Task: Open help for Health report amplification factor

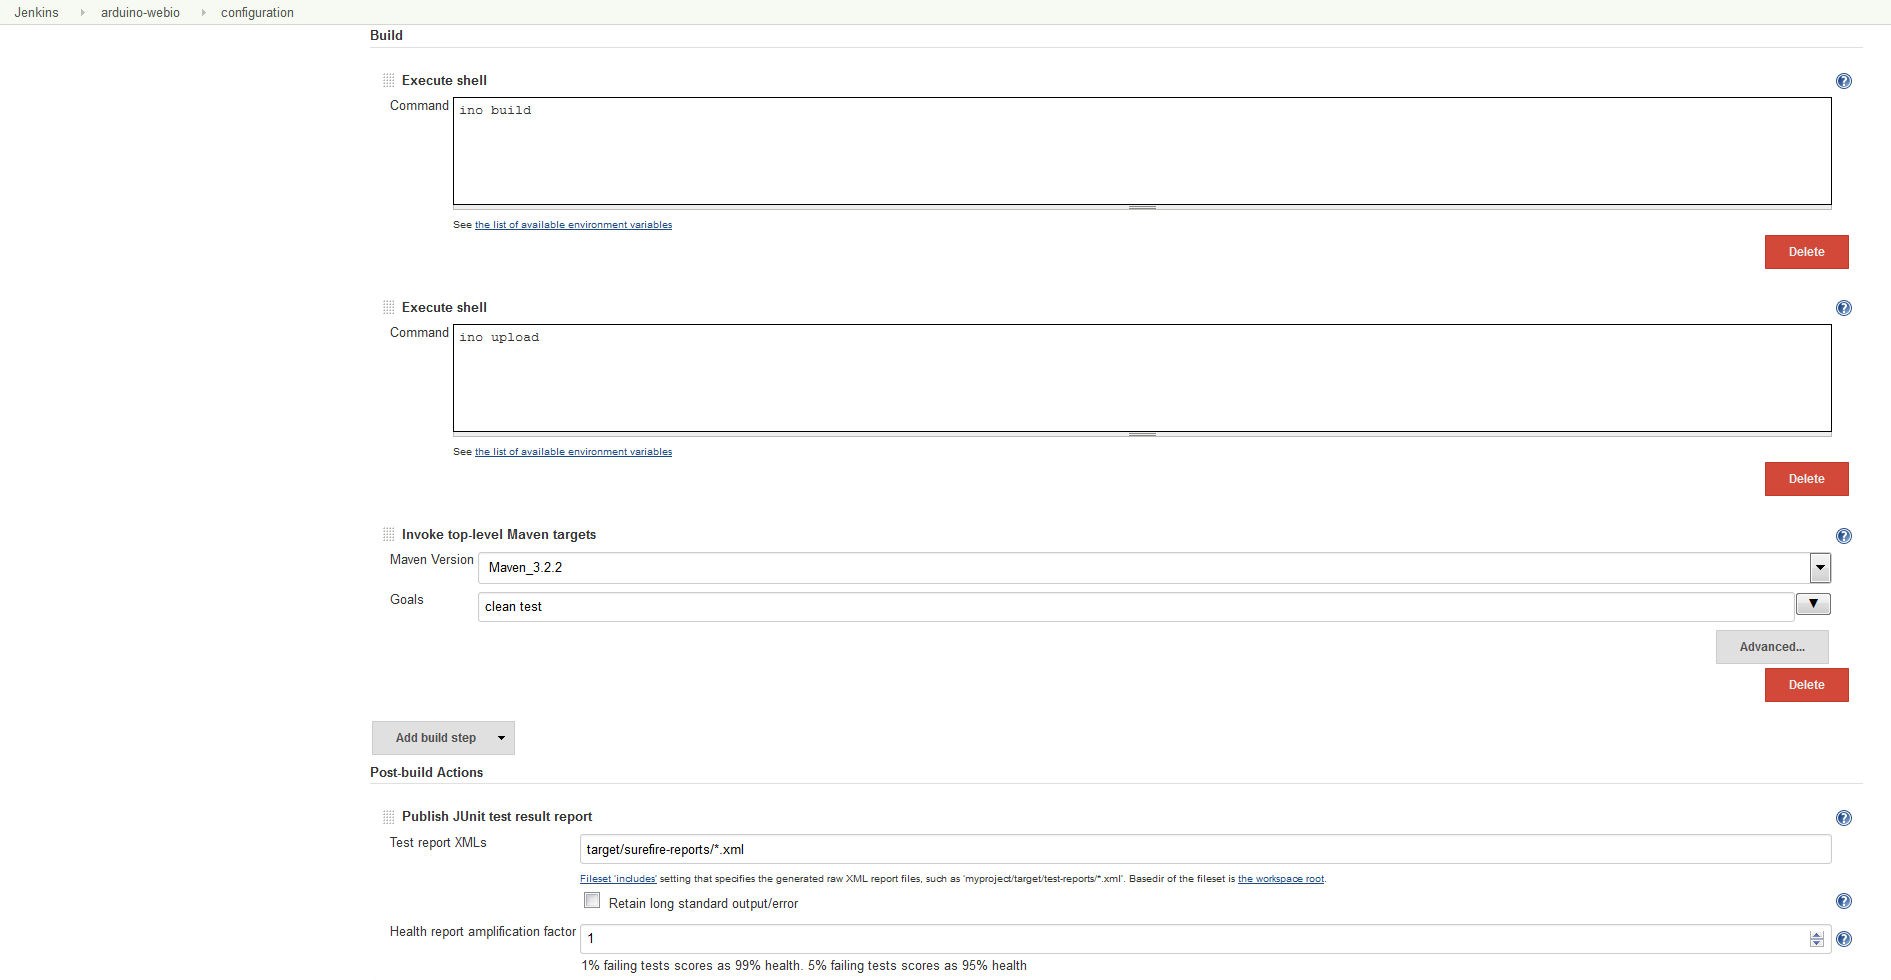Action: point(1844,939)
